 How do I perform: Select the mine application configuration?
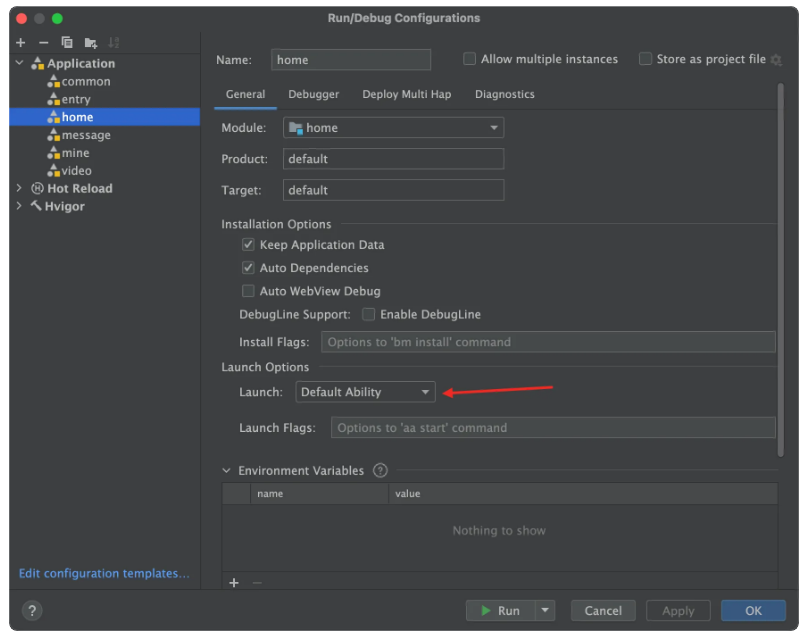[75, 153]
